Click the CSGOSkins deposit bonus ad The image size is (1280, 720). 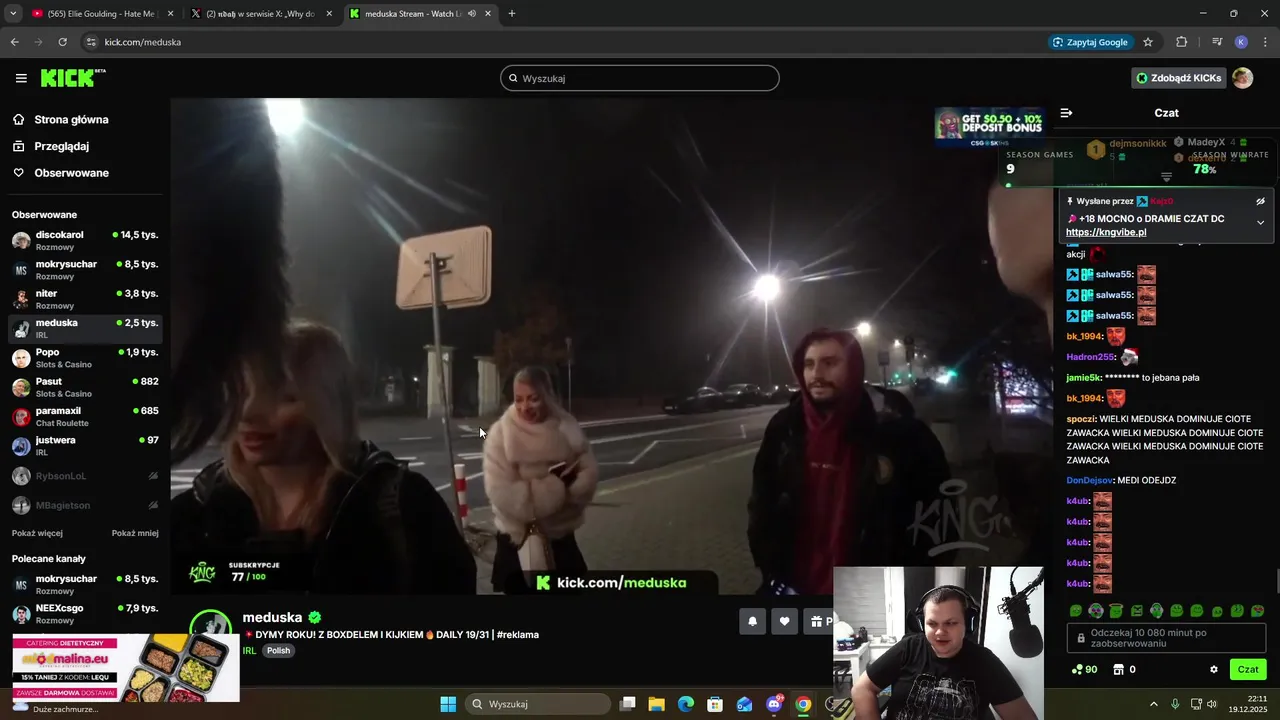pyautogui.click(x=990, y=127)
